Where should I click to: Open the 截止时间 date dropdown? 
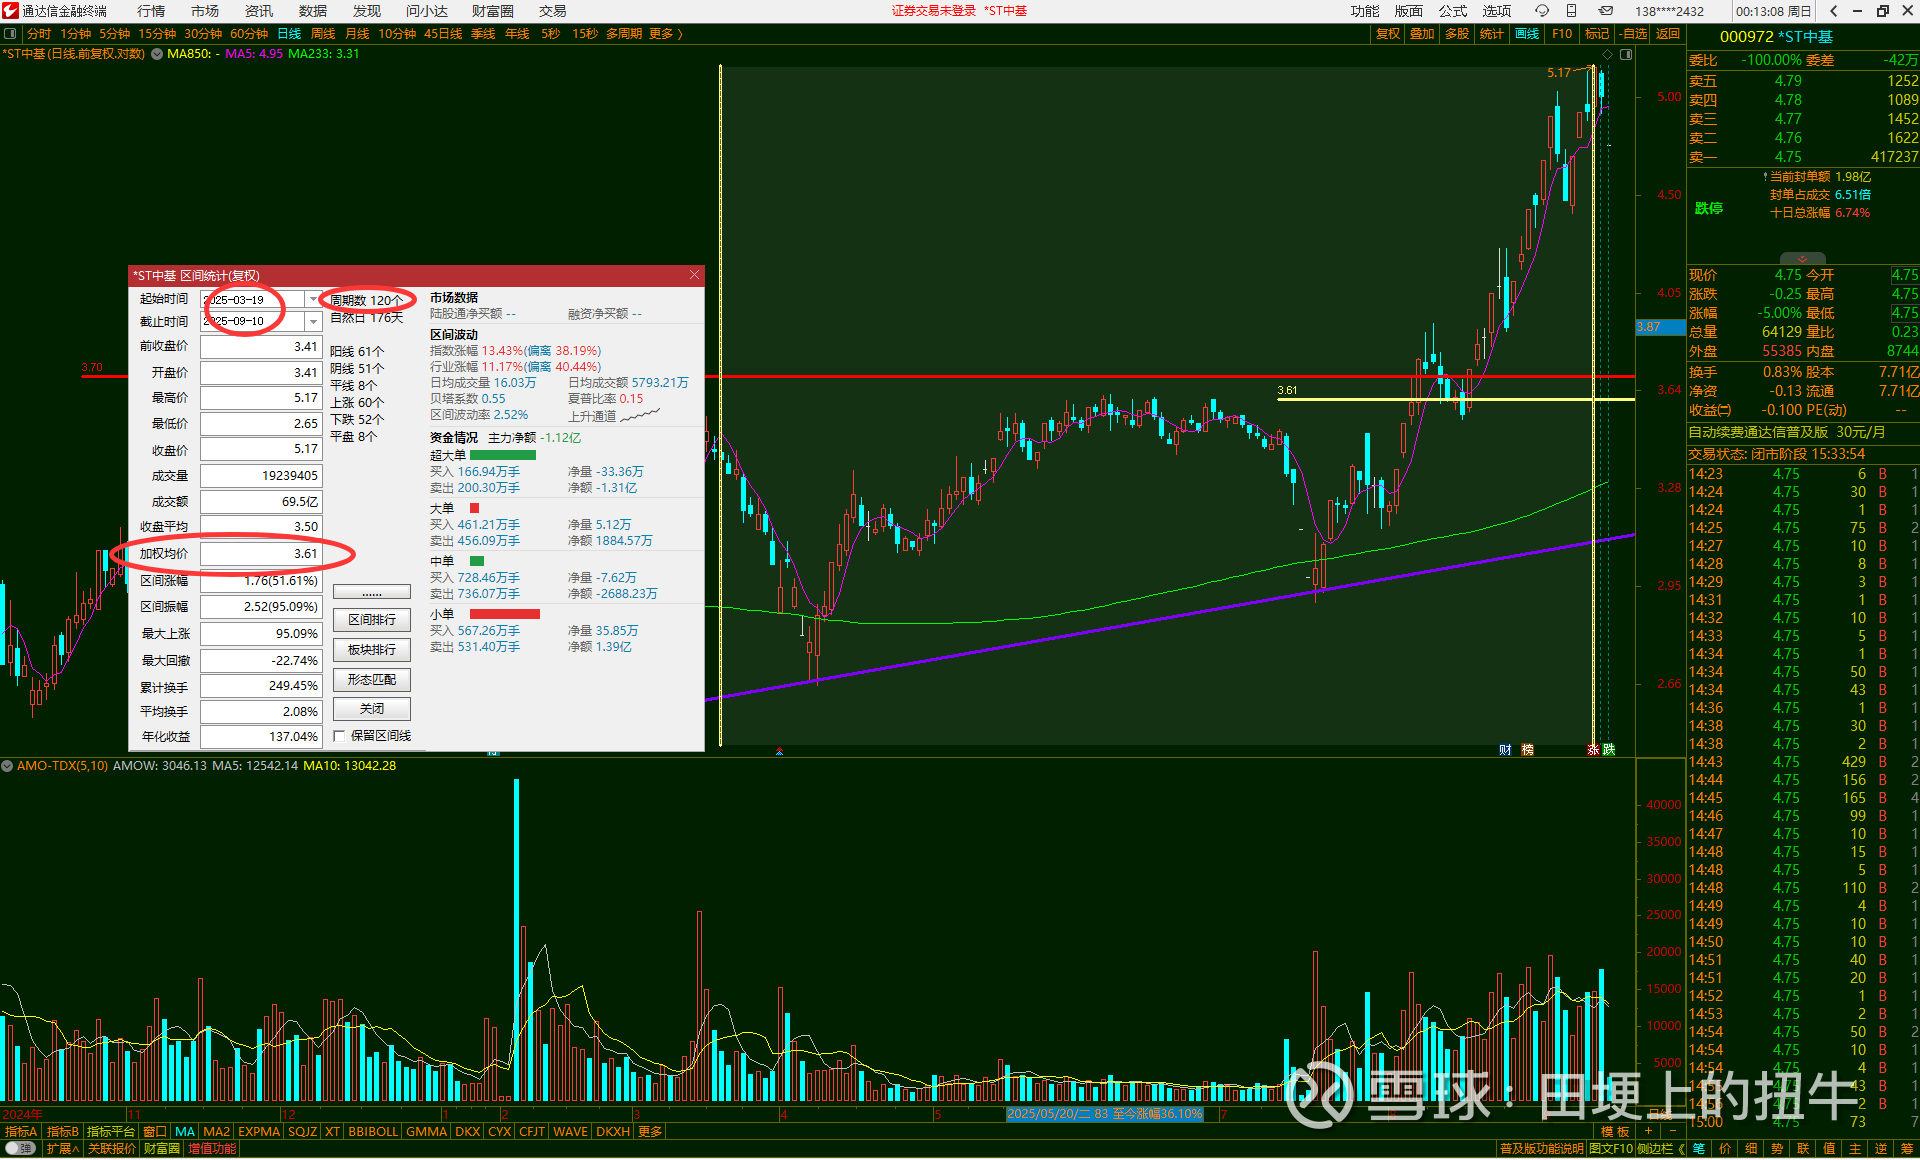(313, 321)
